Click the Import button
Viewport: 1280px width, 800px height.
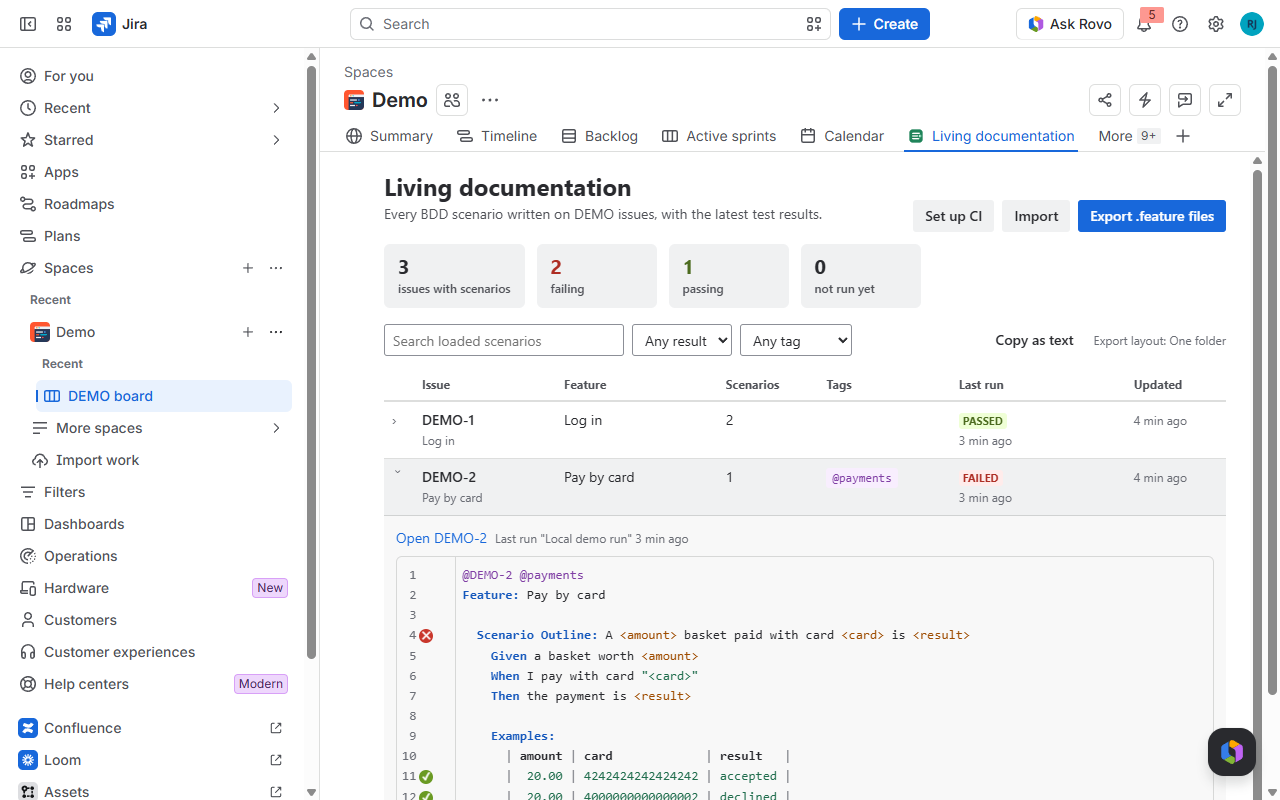pyautogui.click(x=1036, y=216)
